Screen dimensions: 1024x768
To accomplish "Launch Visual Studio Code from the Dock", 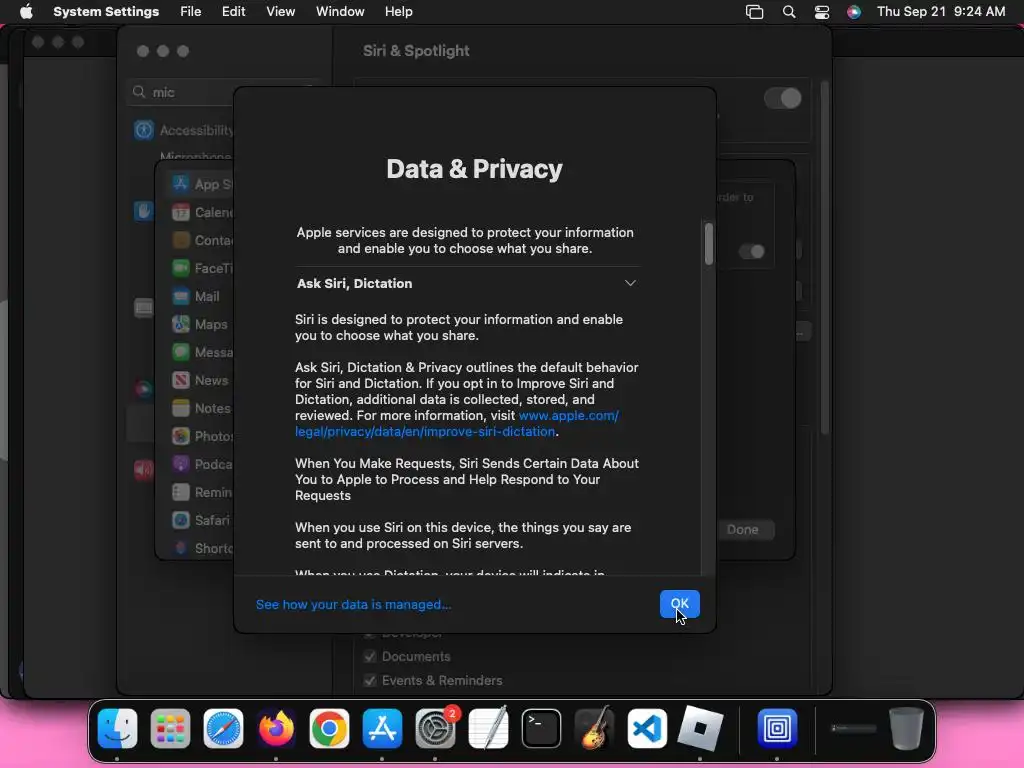I will (x=647, y=728).
